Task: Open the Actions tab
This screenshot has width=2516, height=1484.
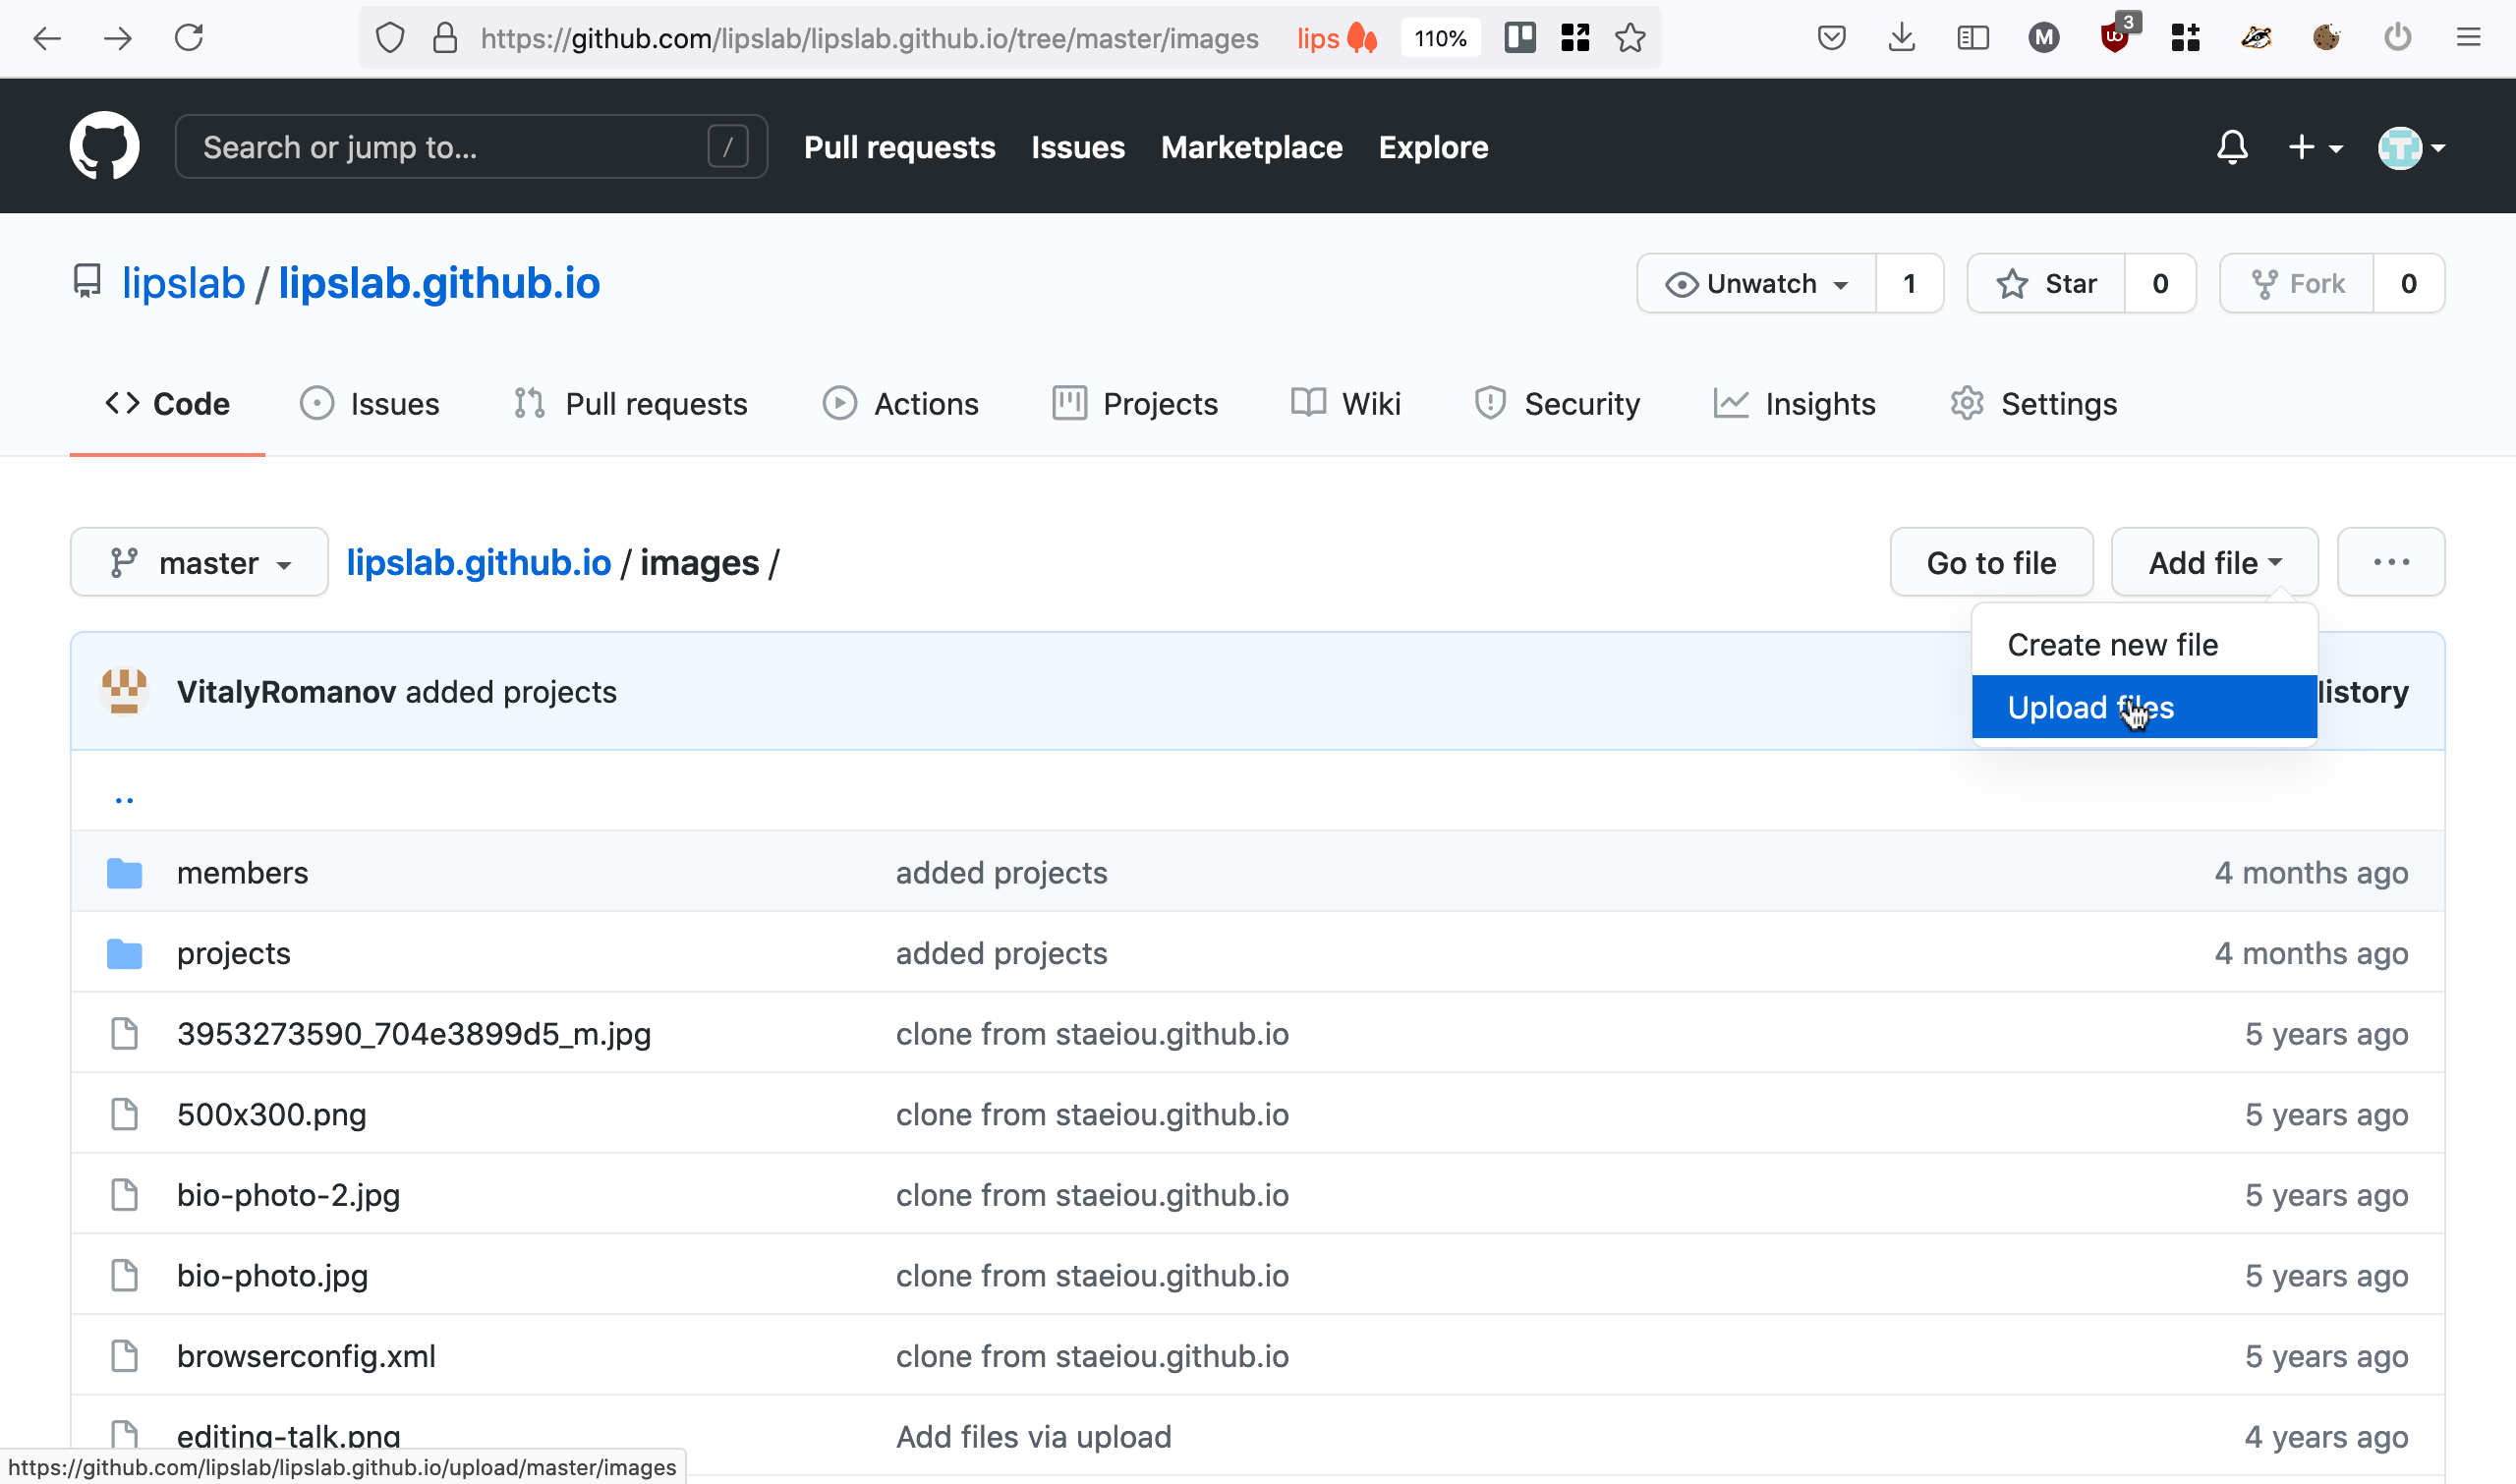Action: coord(900,404)
